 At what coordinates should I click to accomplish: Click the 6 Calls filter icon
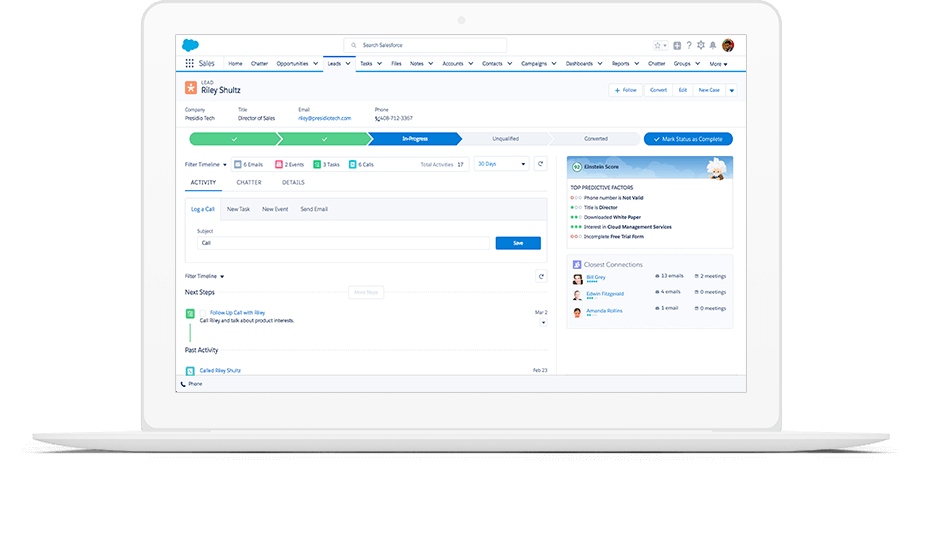353,164
